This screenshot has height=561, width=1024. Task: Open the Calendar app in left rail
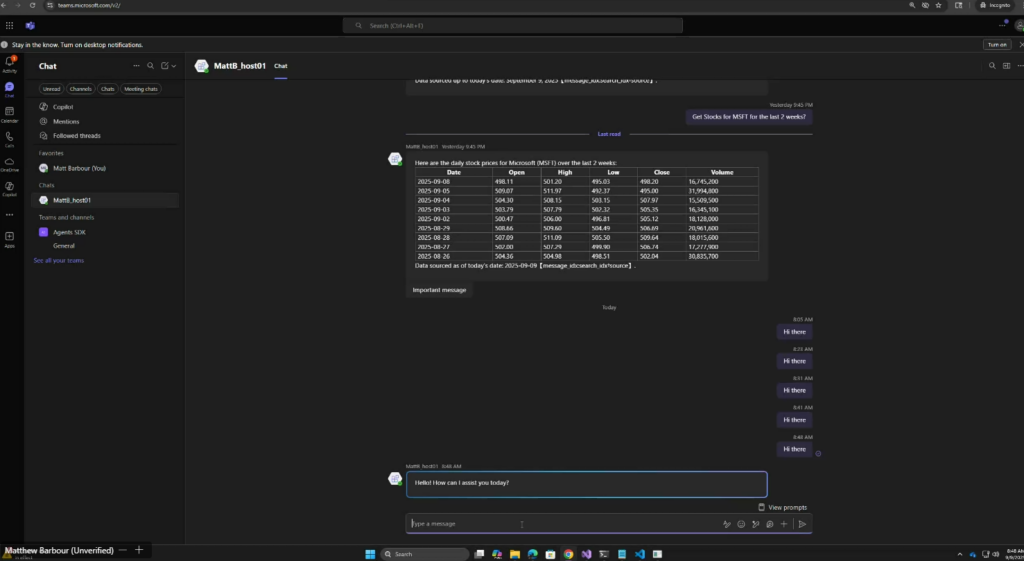[9, 114]
